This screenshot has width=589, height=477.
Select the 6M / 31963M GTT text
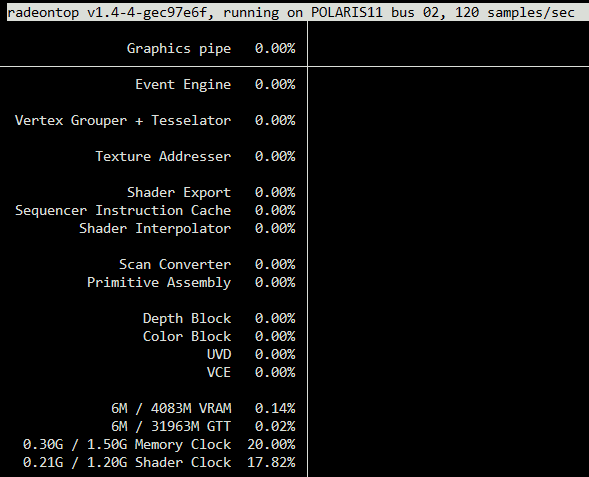171,426
